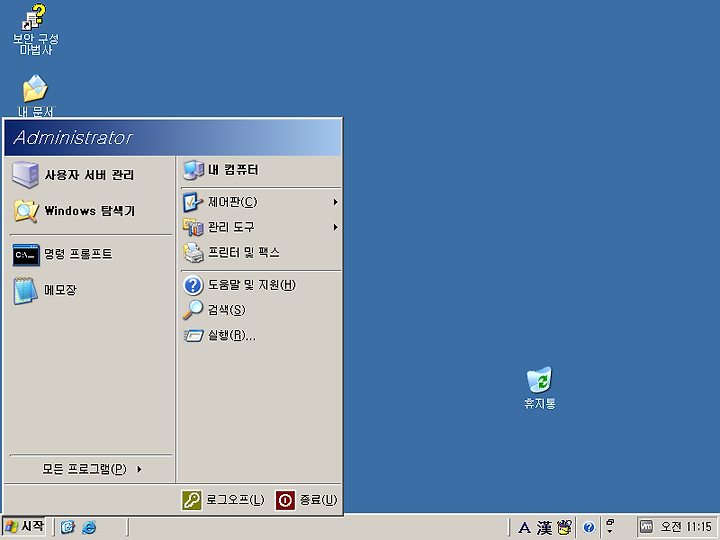This screenshot has width=720, height=540.
Task: Click the language bar 'A' input mode icon
Action: click(524, 528)
